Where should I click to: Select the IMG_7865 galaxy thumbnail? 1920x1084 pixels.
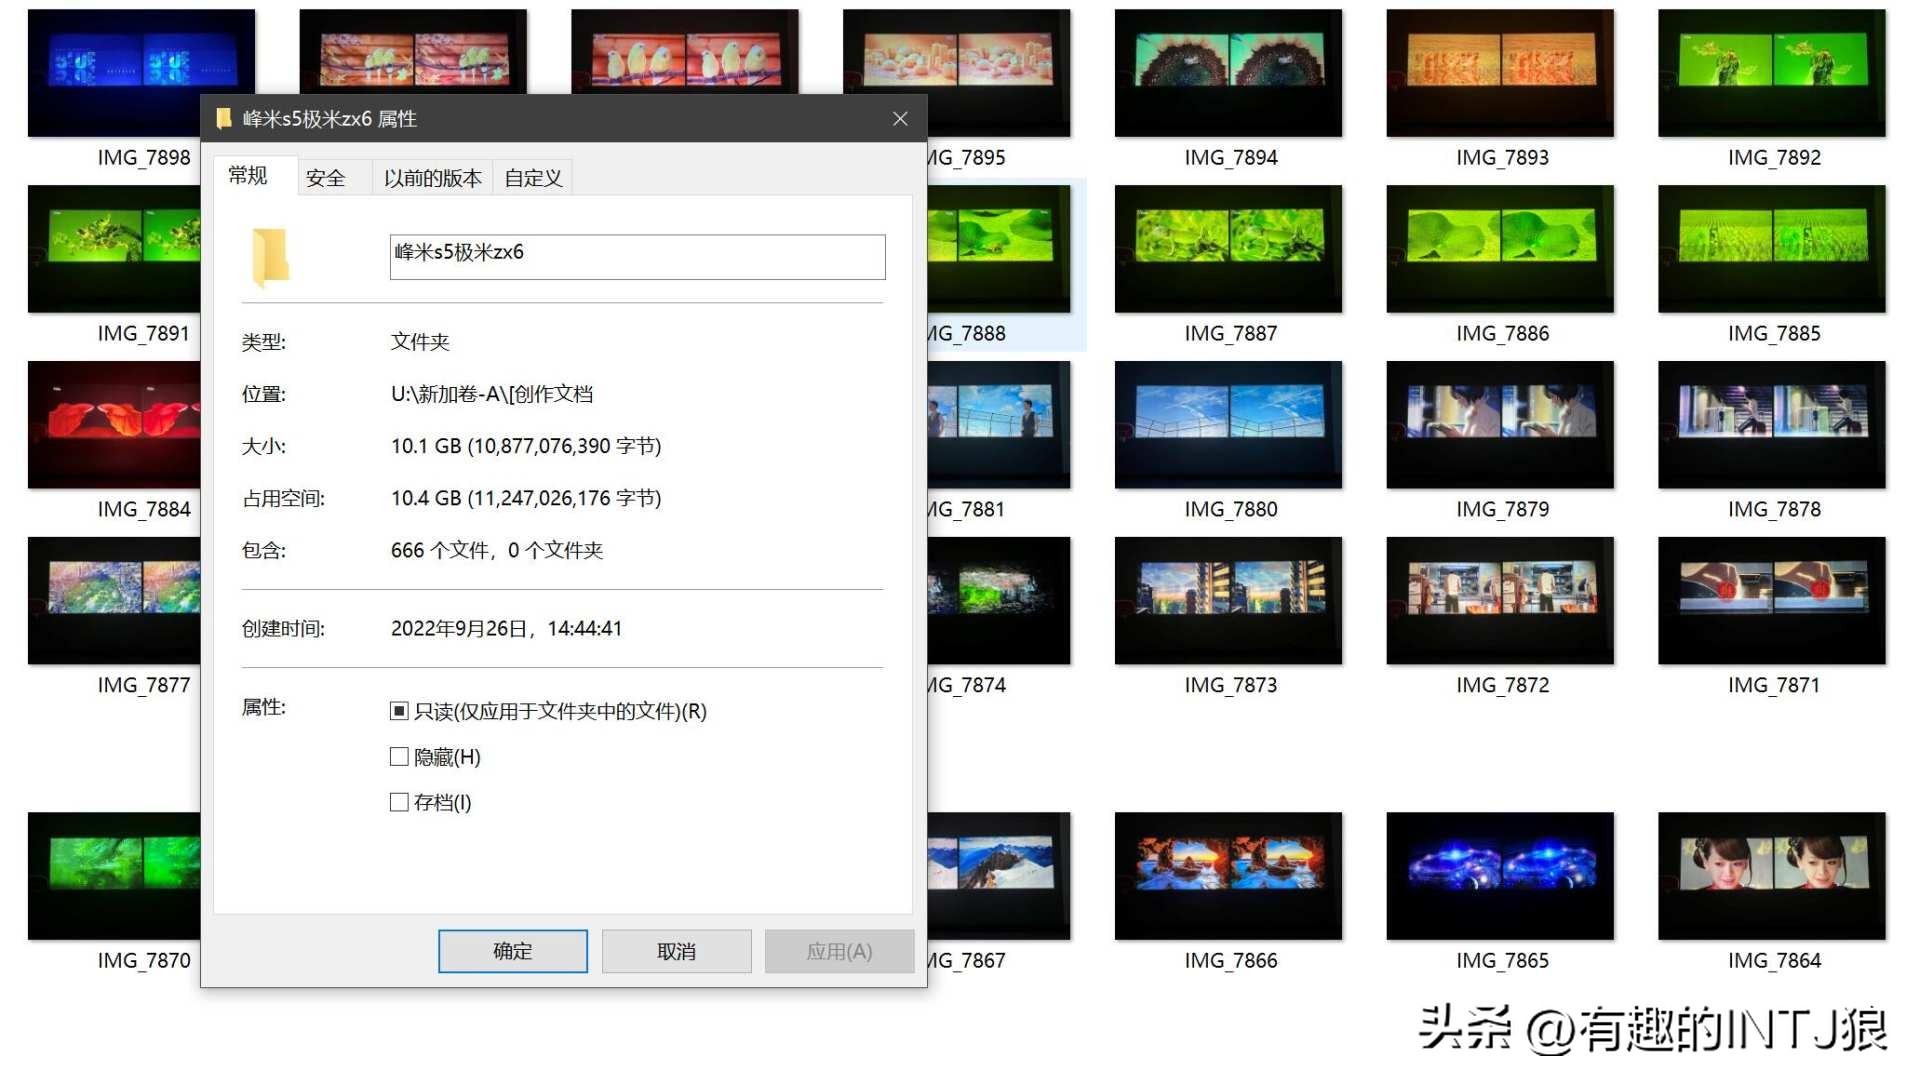(x=1500, y=875)
